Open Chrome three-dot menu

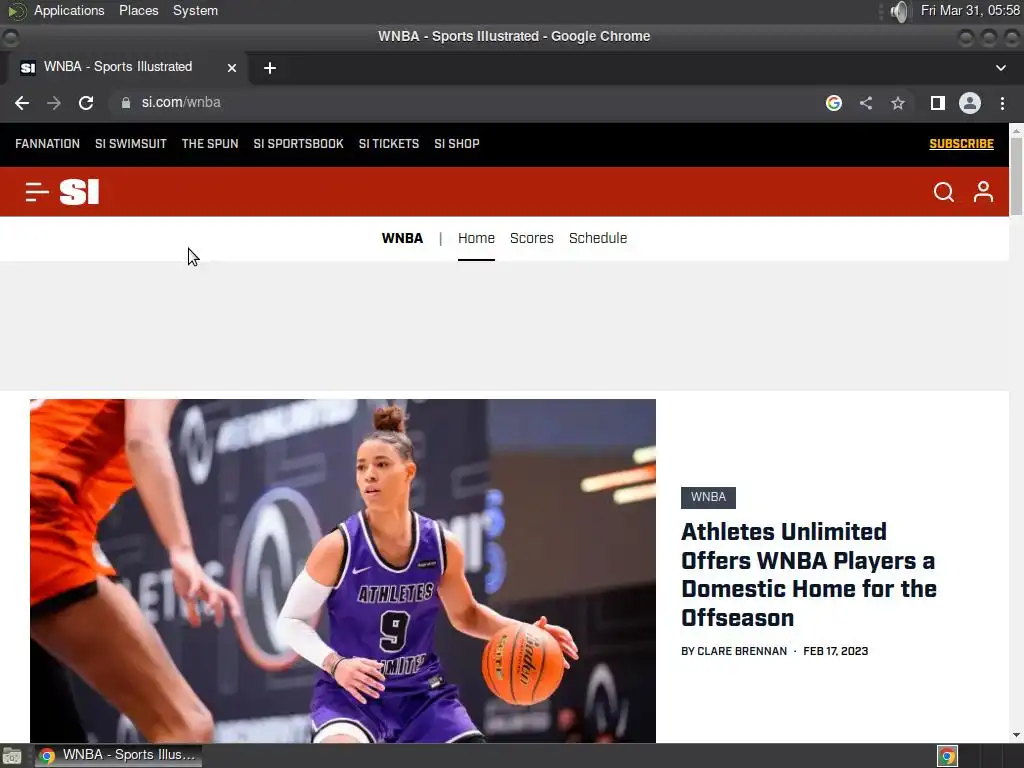[1002, 103]
